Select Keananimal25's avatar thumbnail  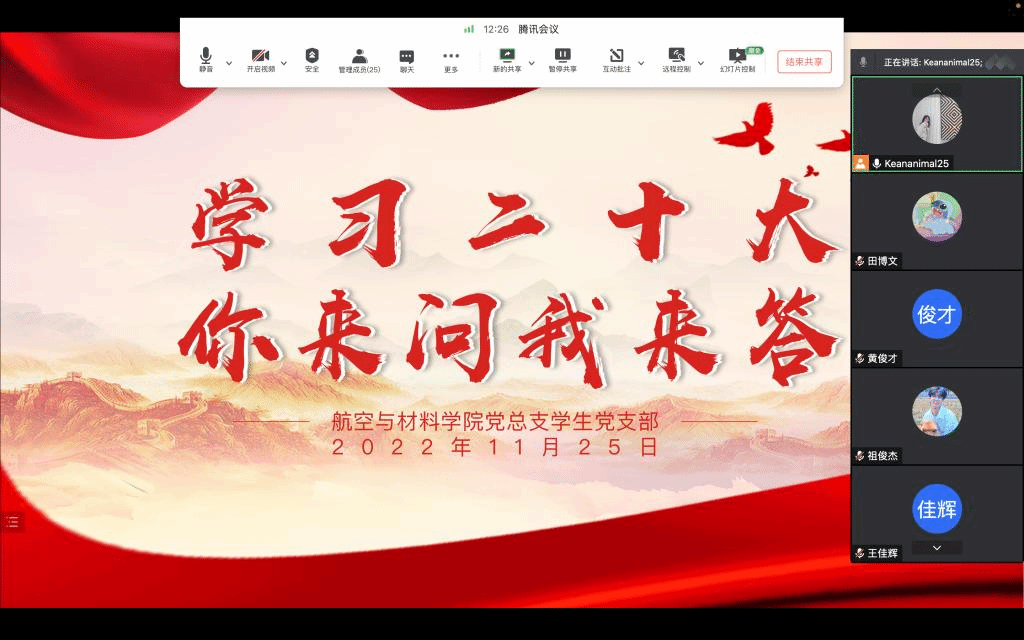click(x=936, y=118)
